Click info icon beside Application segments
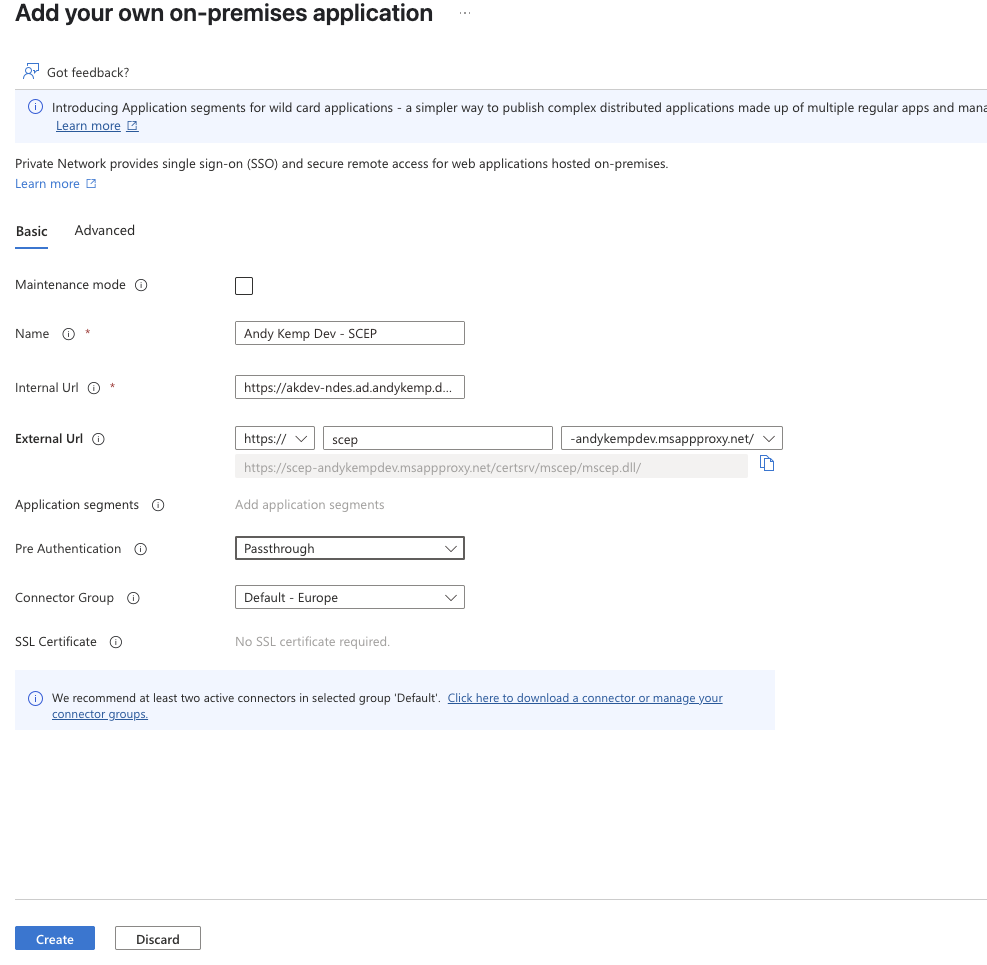This screenshot has height=965, width=987. (x=158, y=505)
